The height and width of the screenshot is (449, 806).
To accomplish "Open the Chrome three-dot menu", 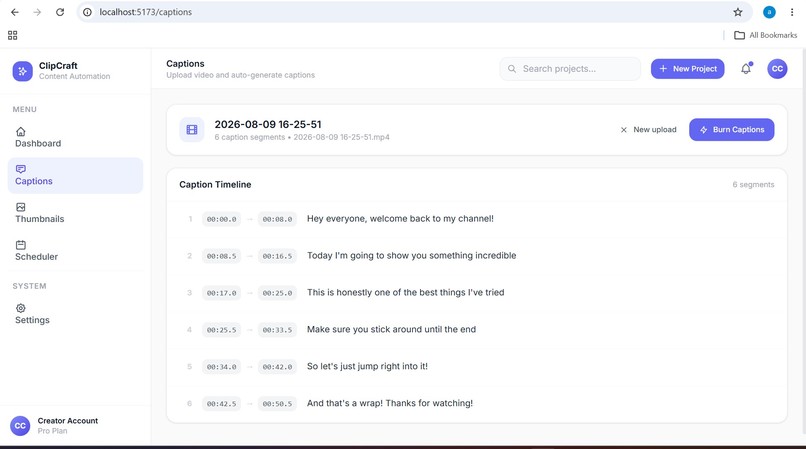I will (x=792, y=12).
